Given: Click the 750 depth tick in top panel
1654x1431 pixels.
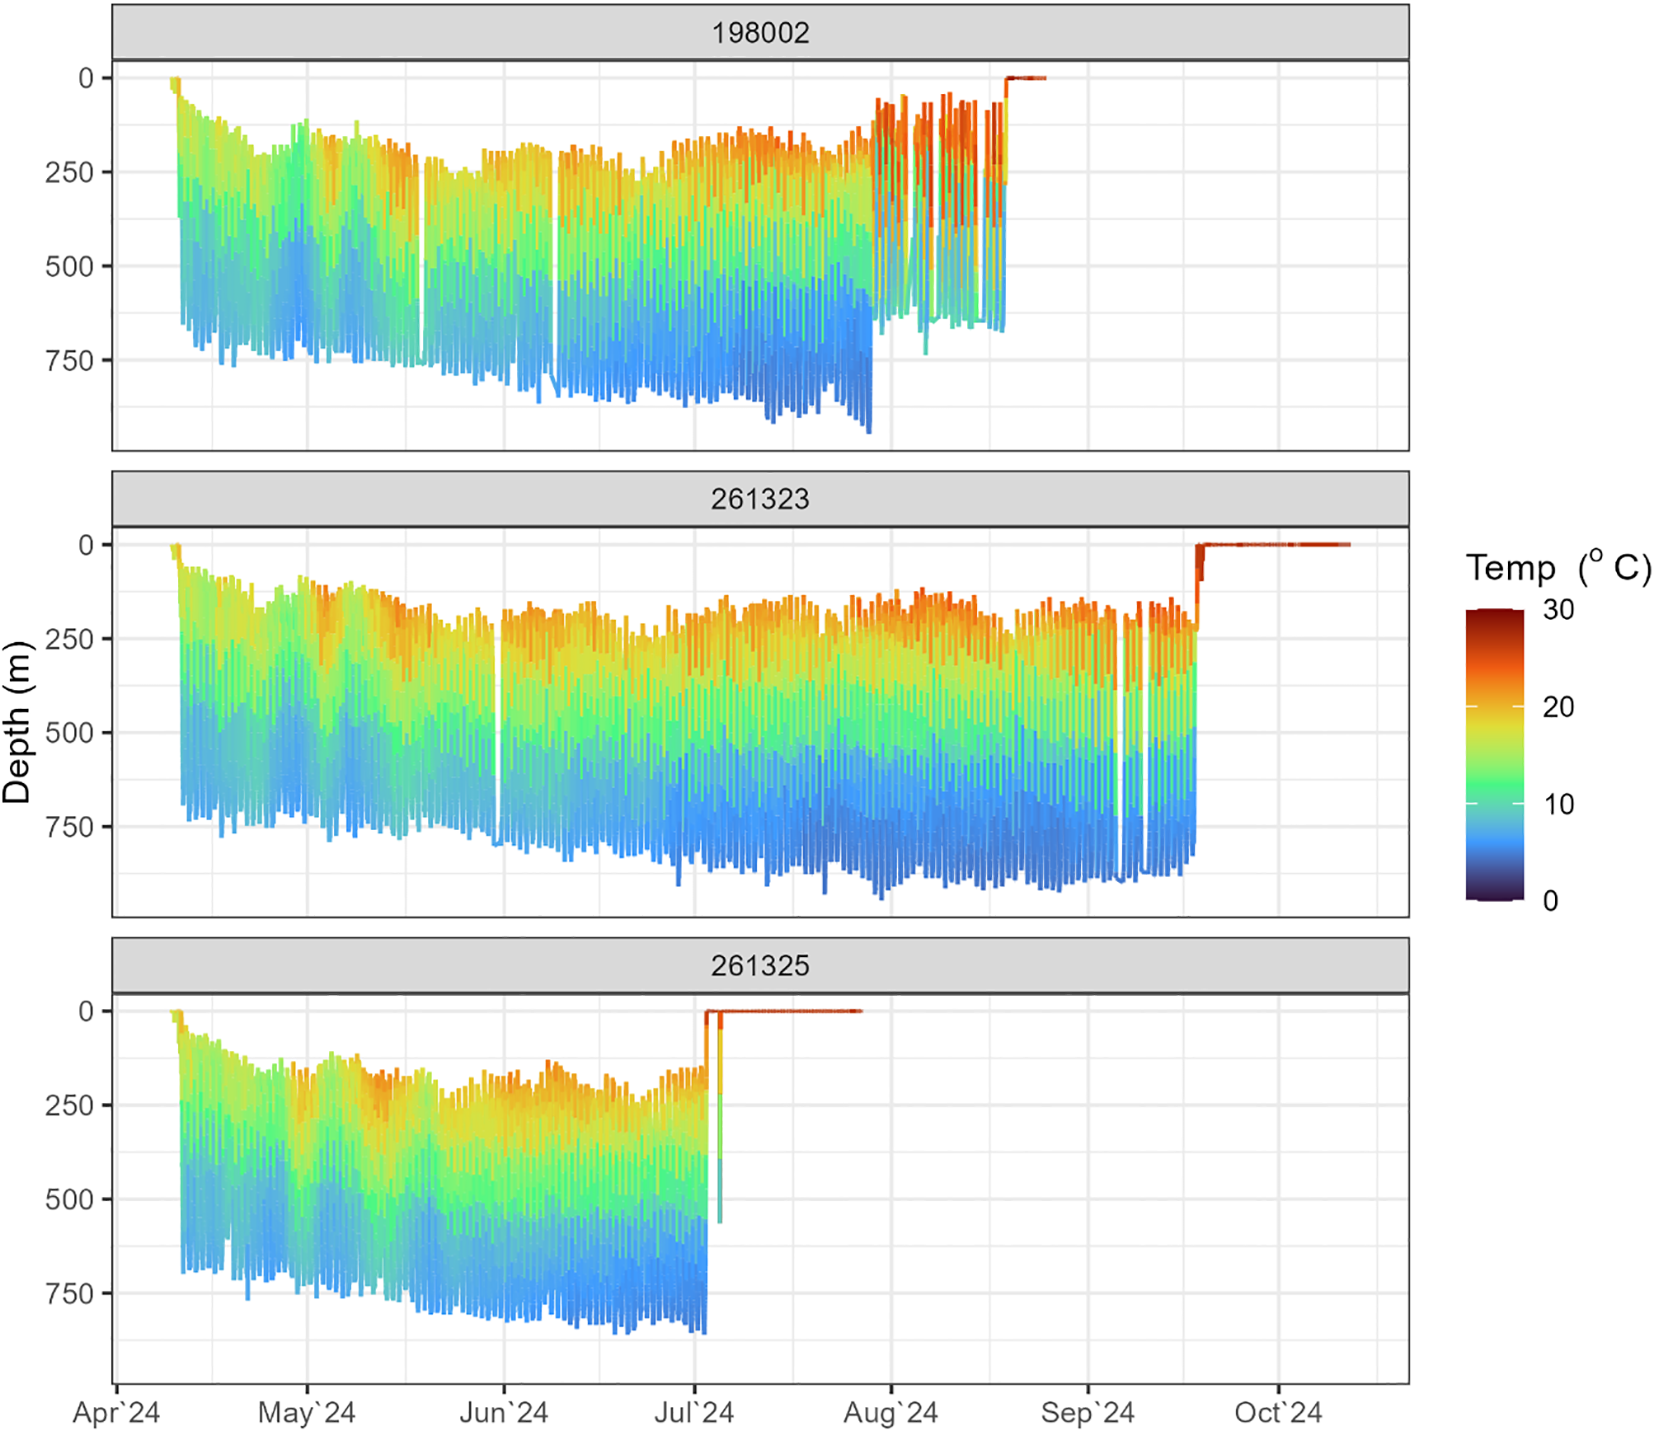Looking at the screenshot, I should point(68,355).
